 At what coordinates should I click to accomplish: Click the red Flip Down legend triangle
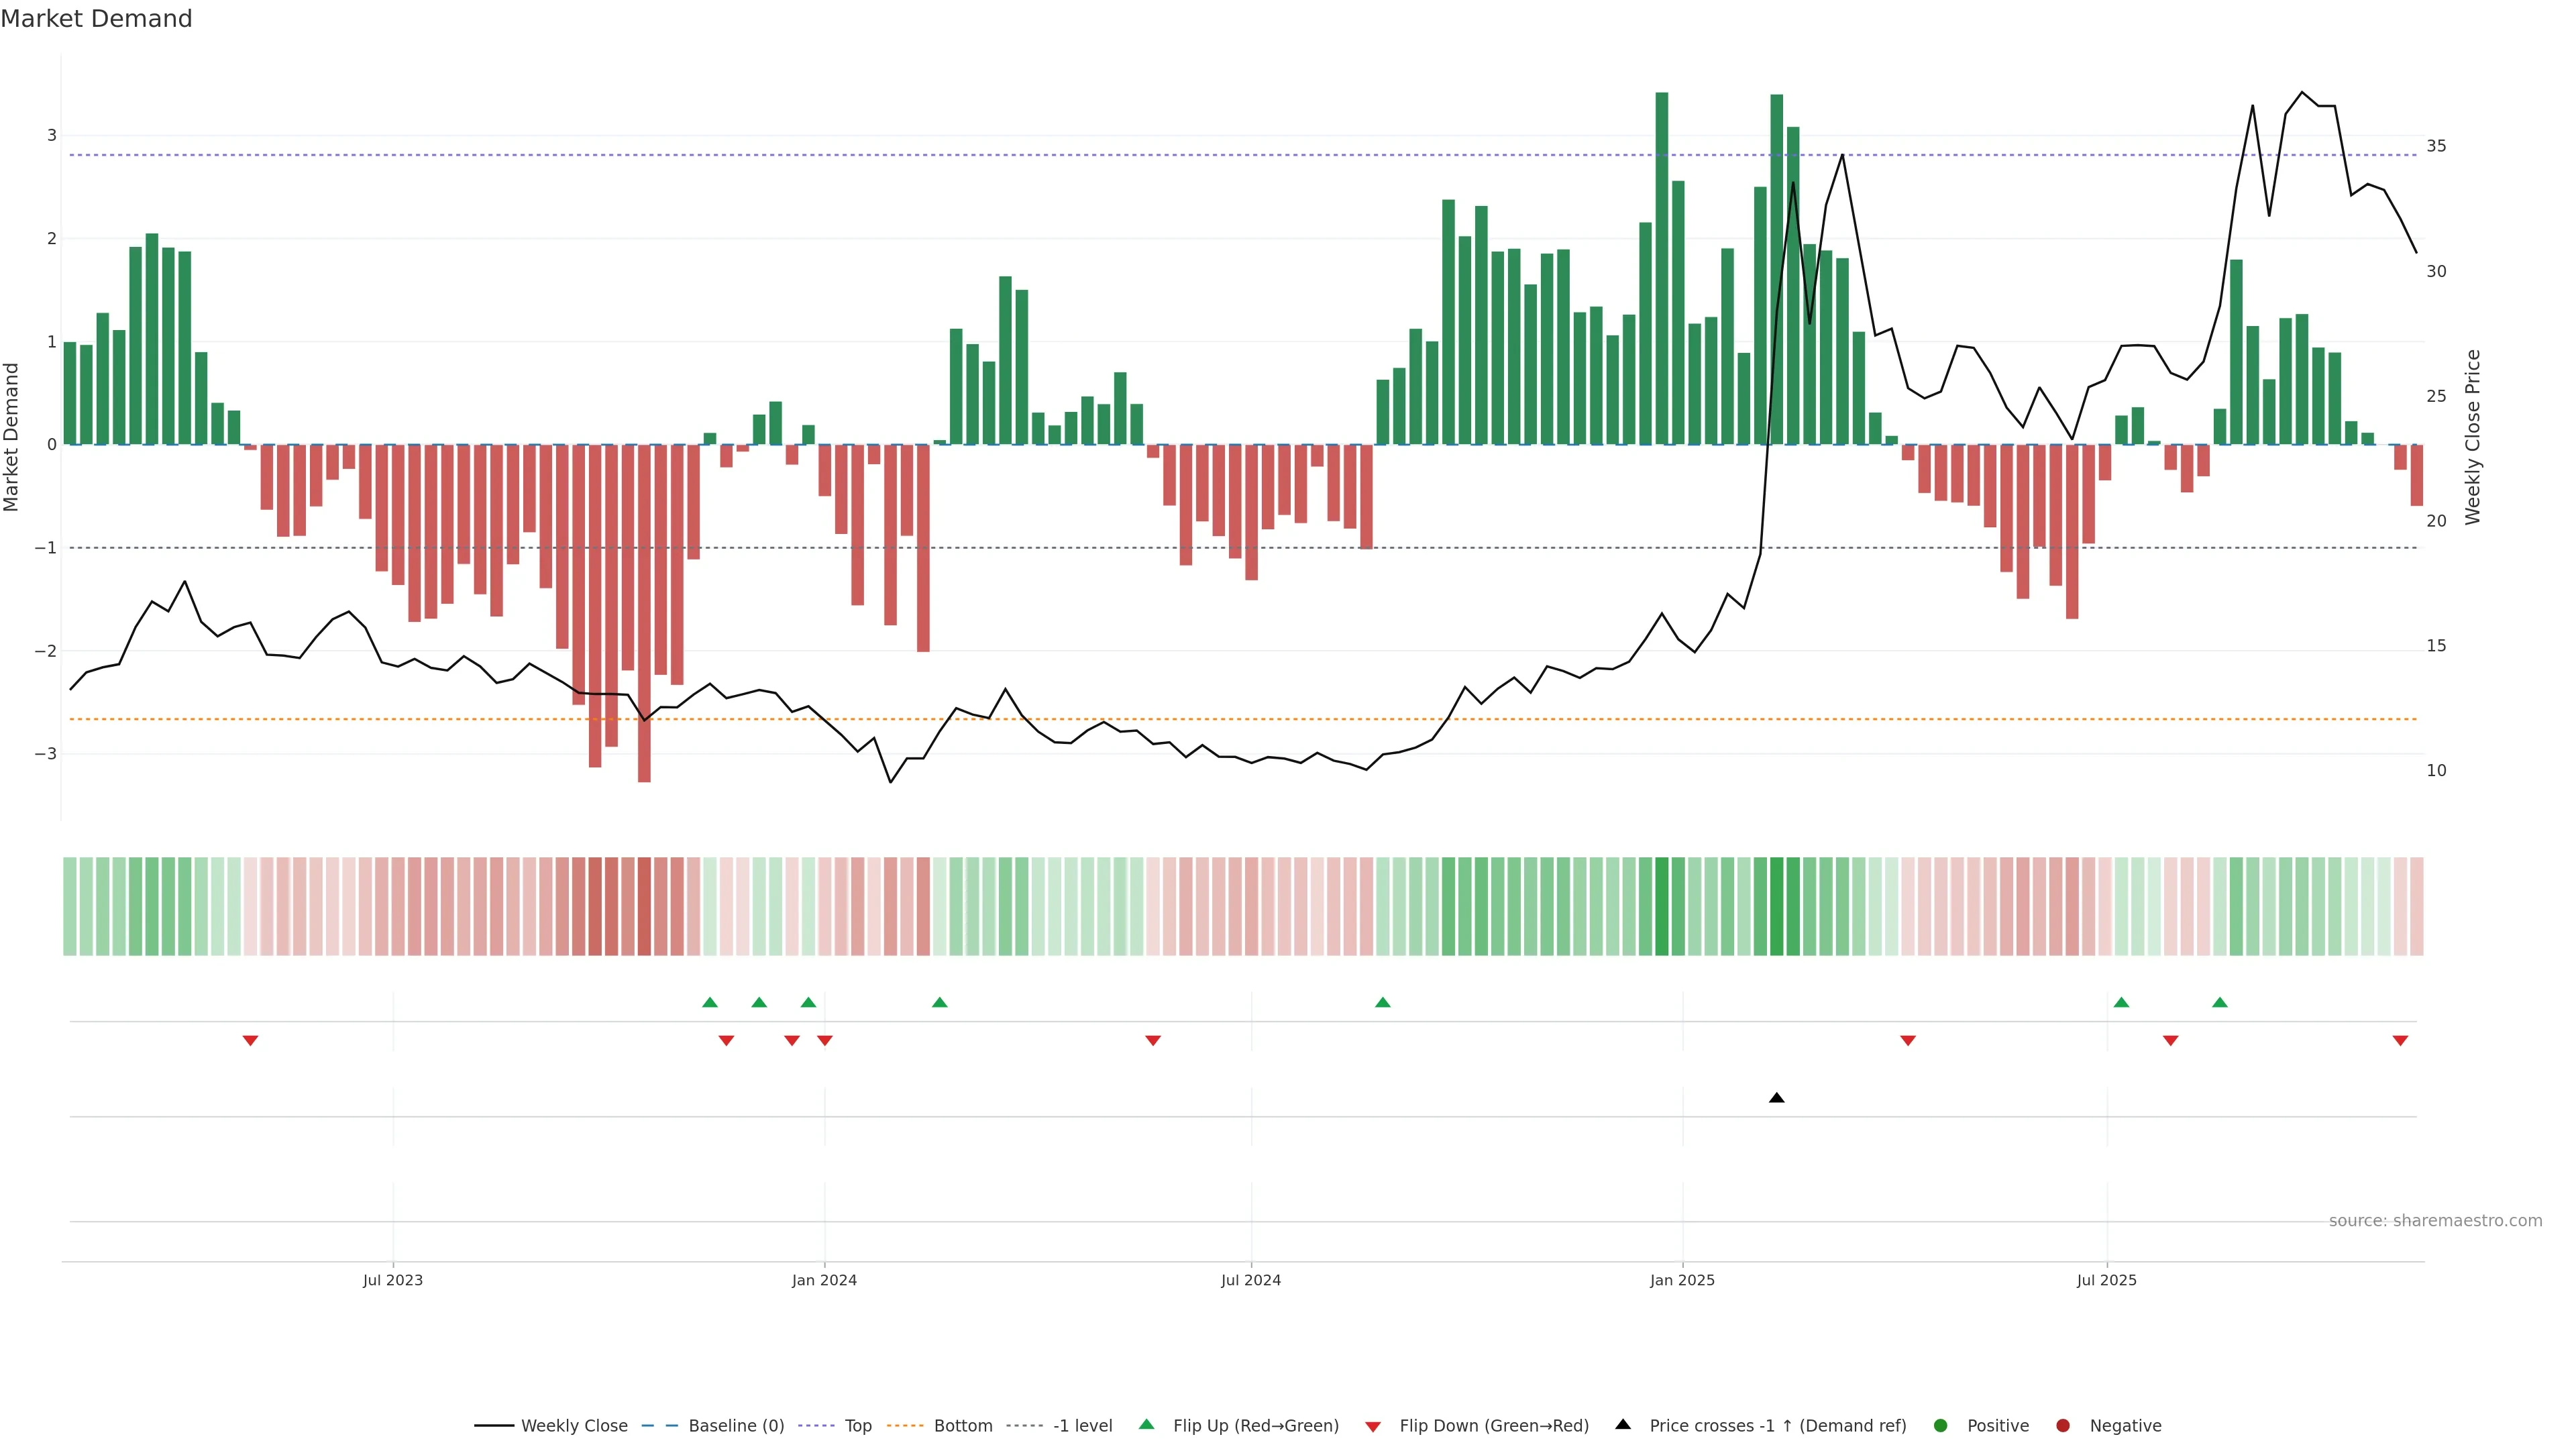(x=1373, y=1426)
